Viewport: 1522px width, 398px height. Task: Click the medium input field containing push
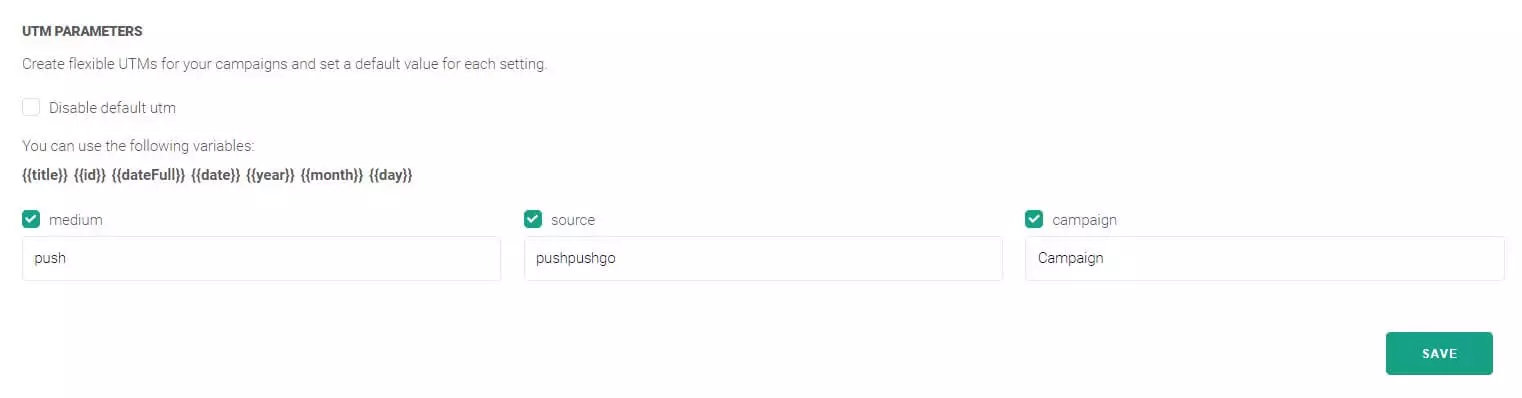pos(261,258)
